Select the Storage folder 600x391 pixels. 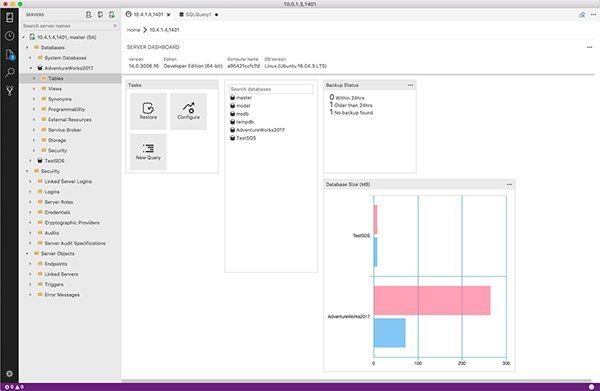[x=57, y=140]
